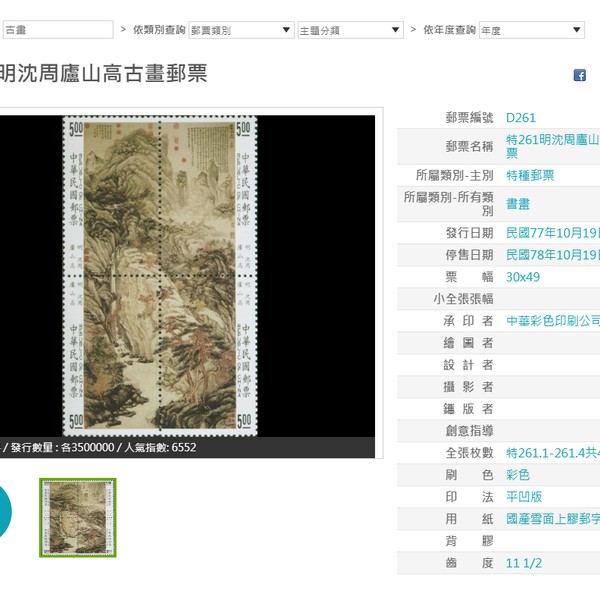Click the large stamp block image
Viewport: 600px width, 600px height.
tap(160, 276)
